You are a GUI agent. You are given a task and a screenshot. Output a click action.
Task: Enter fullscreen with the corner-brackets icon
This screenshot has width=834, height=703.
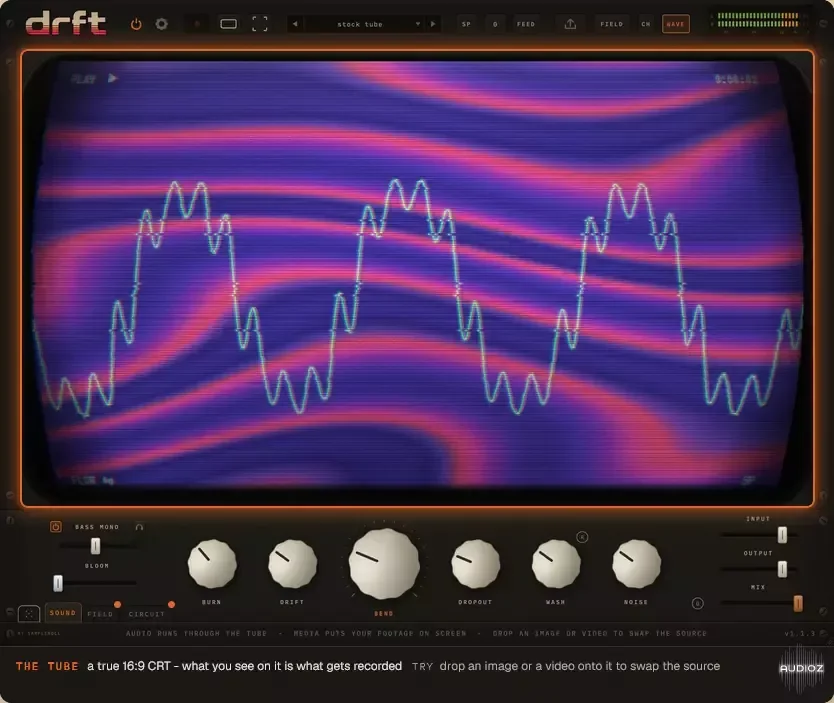coord(260,24)
